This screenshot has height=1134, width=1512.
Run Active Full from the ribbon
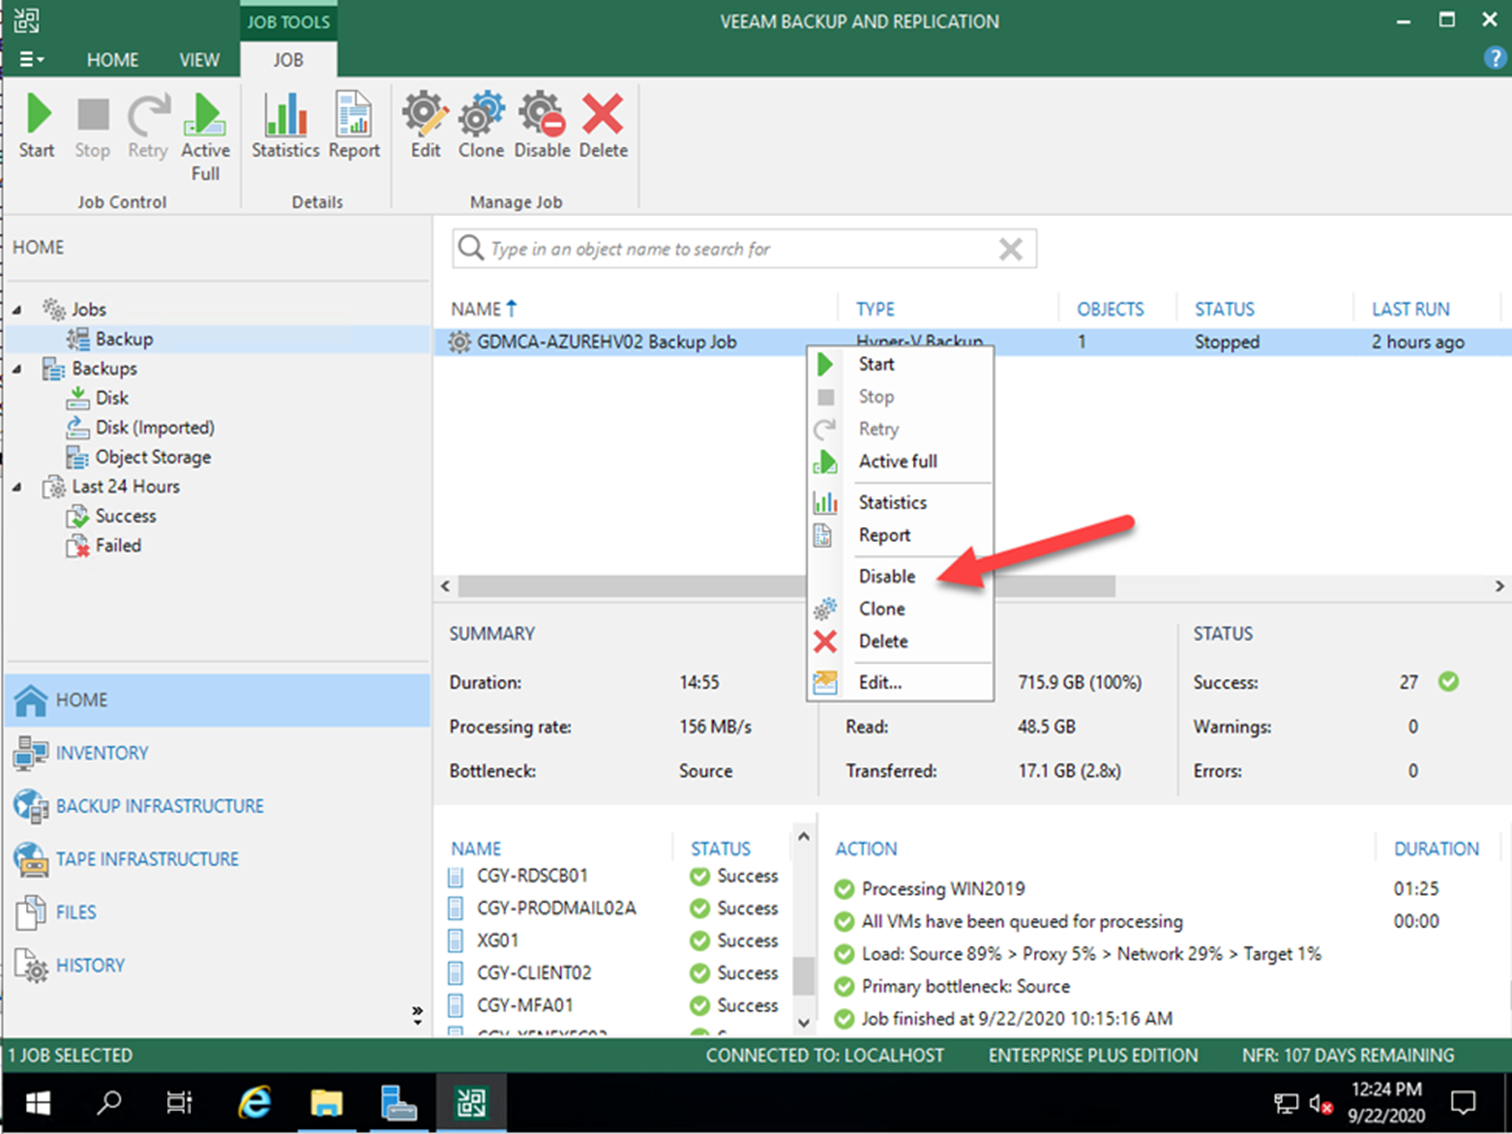pos(205,138)
